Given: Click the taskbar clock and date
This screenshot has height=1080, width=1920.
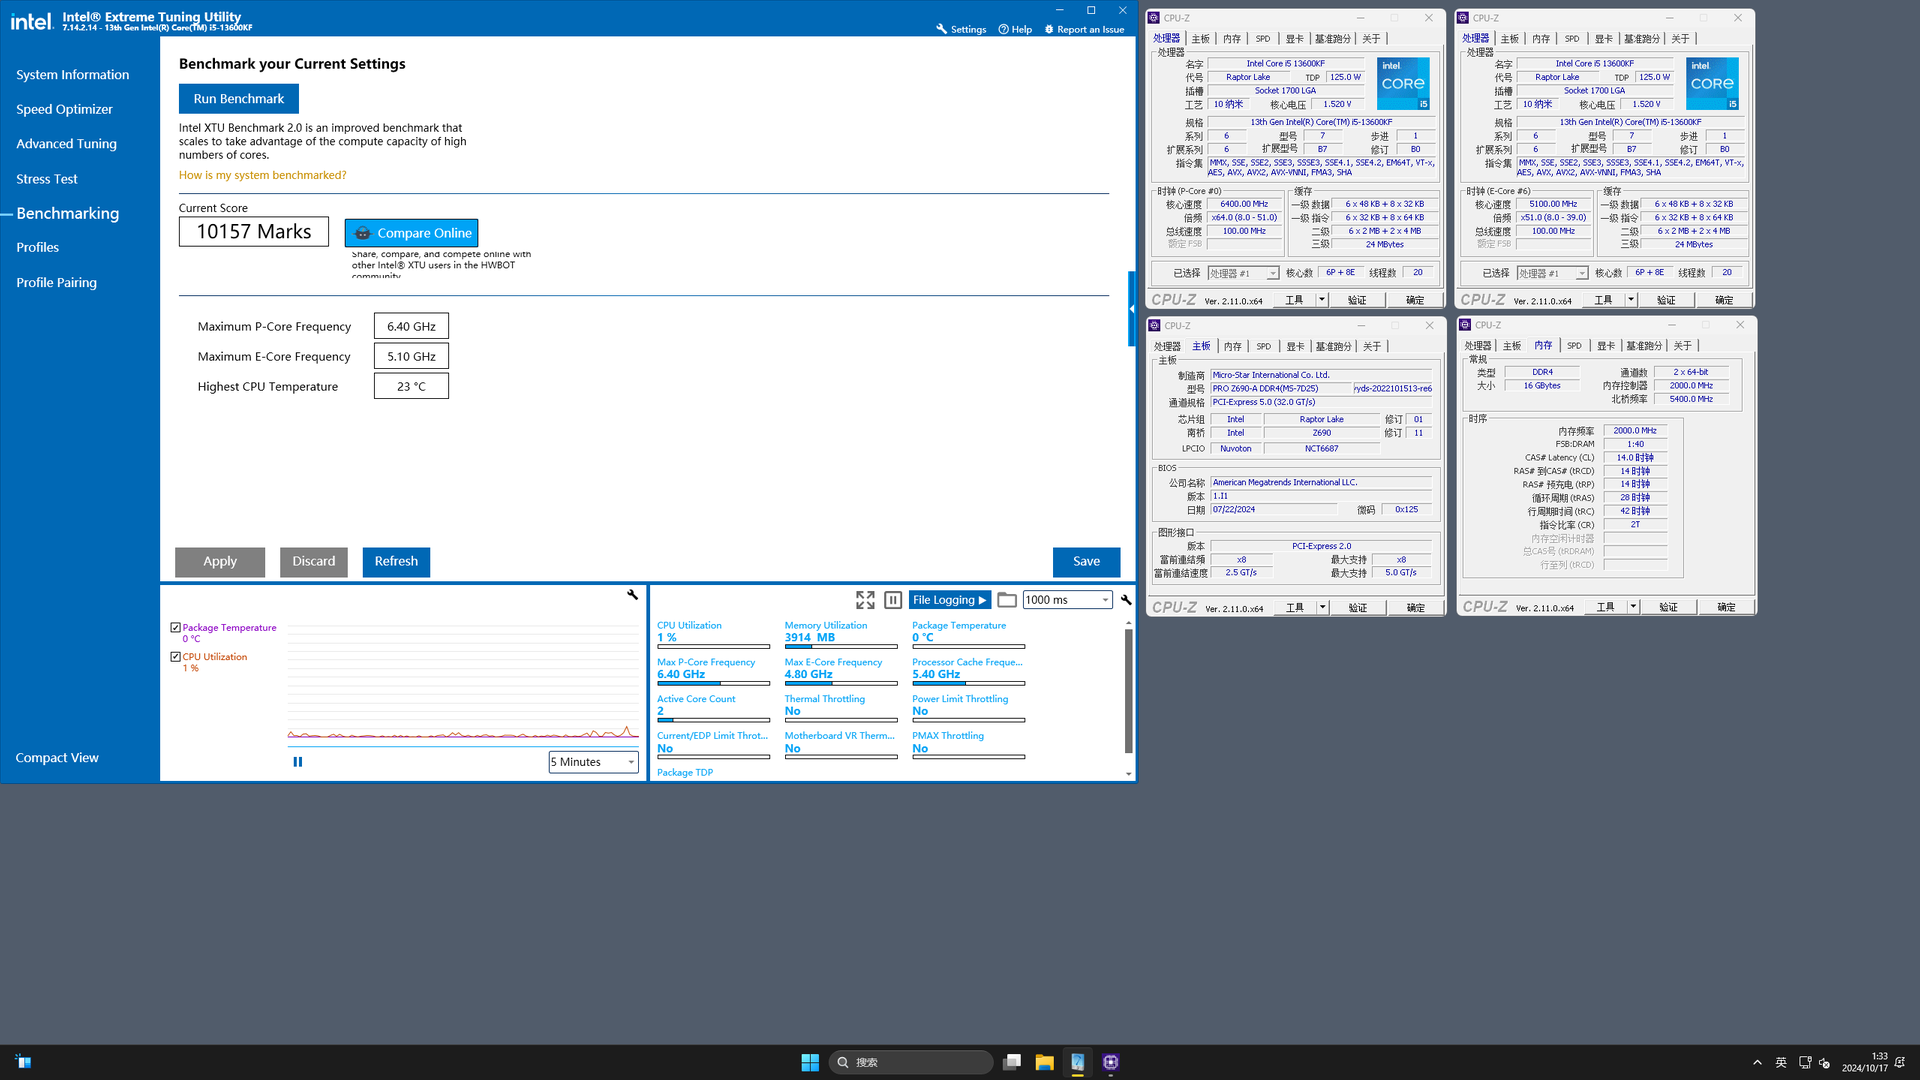Looking at the screenshot, I should [1865, 1062].
